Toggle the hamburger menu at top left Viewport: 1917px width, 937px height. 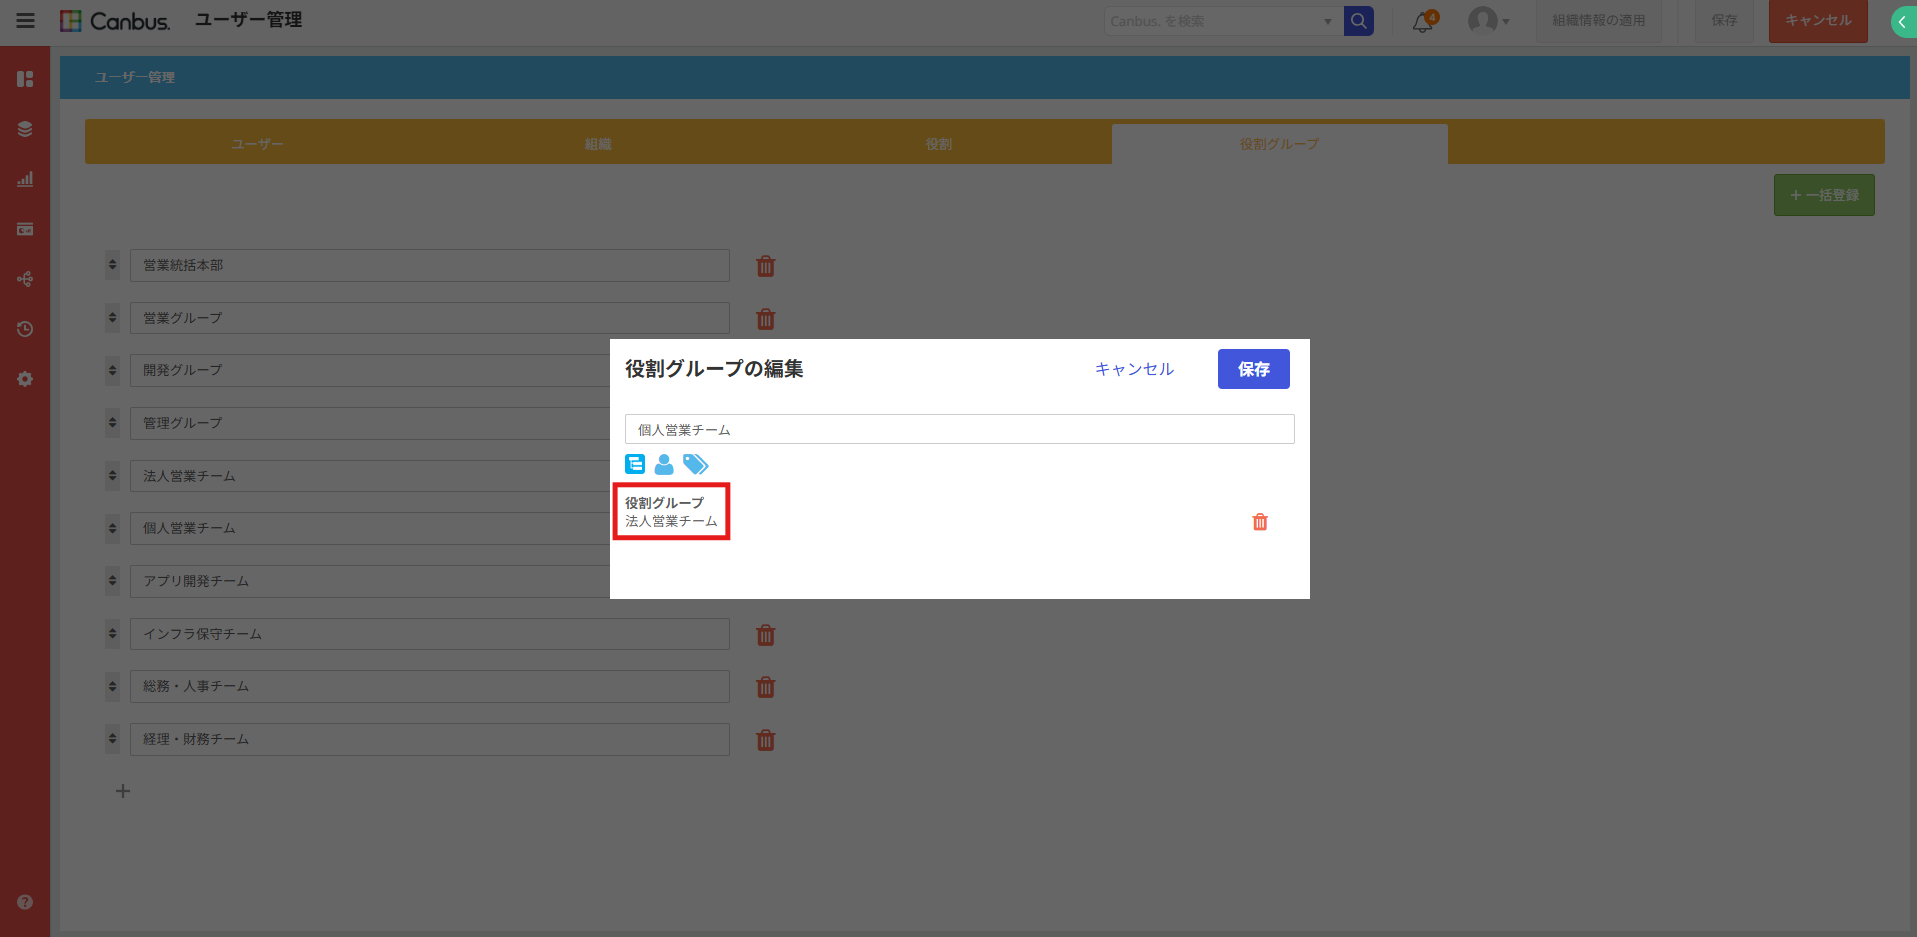[25, 21]
